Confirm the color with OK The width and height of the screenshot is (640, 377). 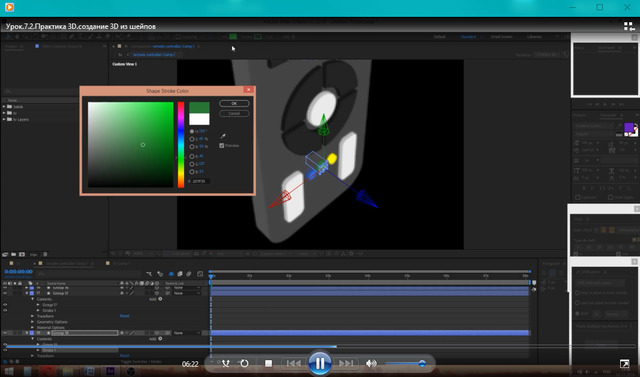[x=234, y=103]
